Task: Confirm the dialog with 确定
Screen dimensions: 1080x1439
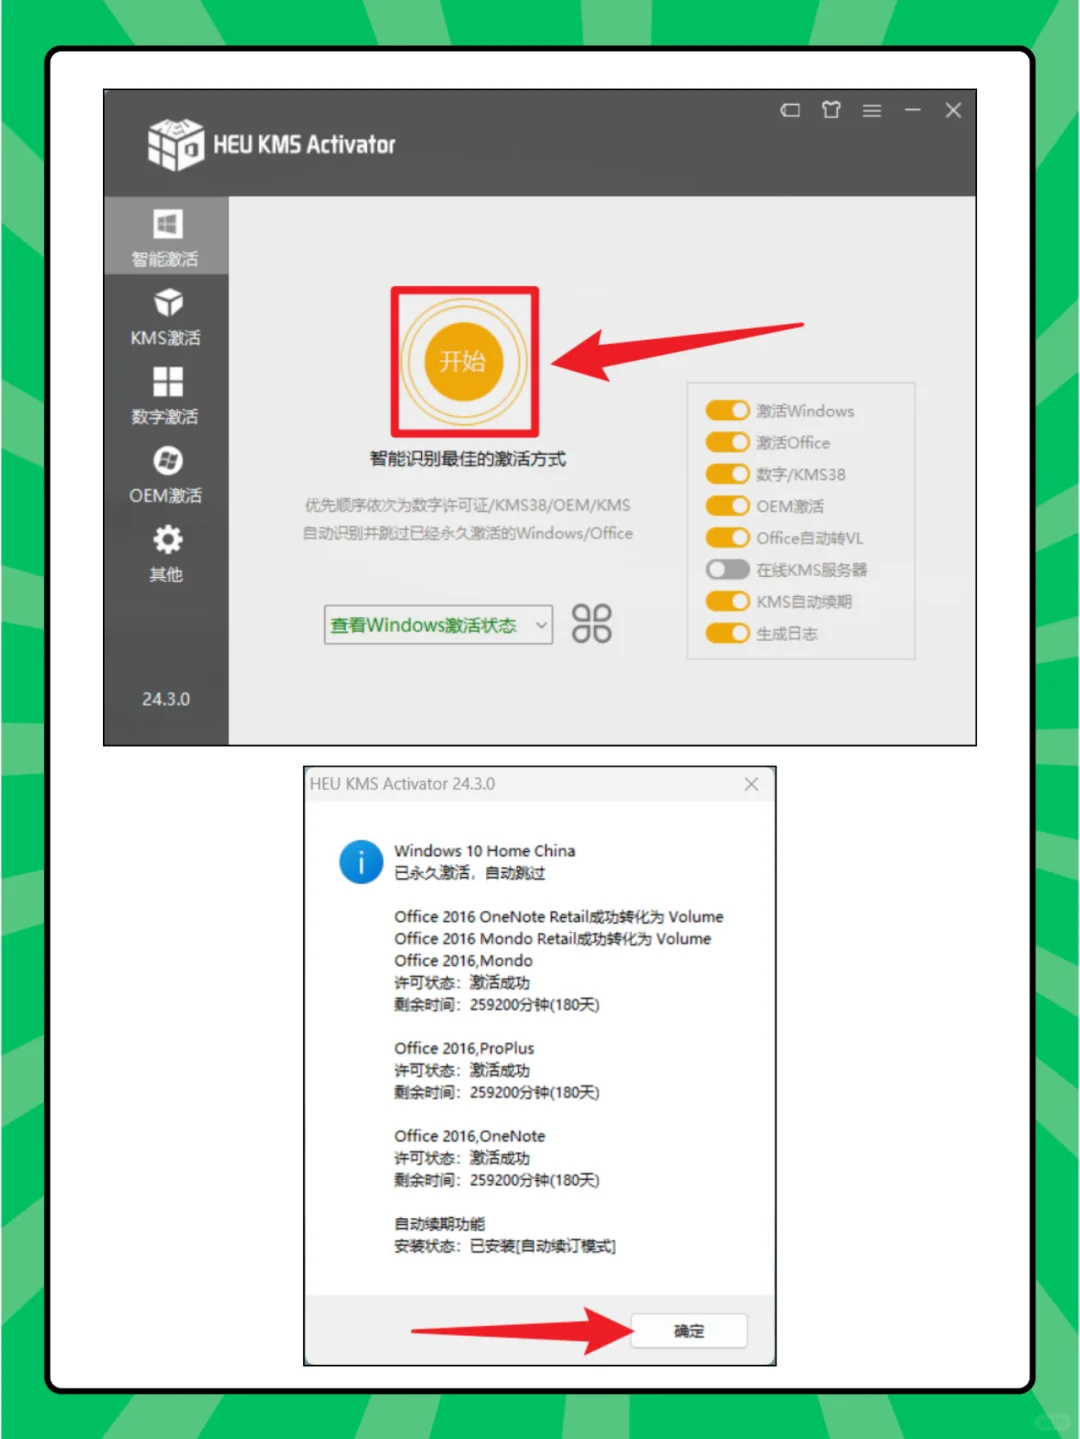Action: pyautogui.click(x=688, y=1330)
